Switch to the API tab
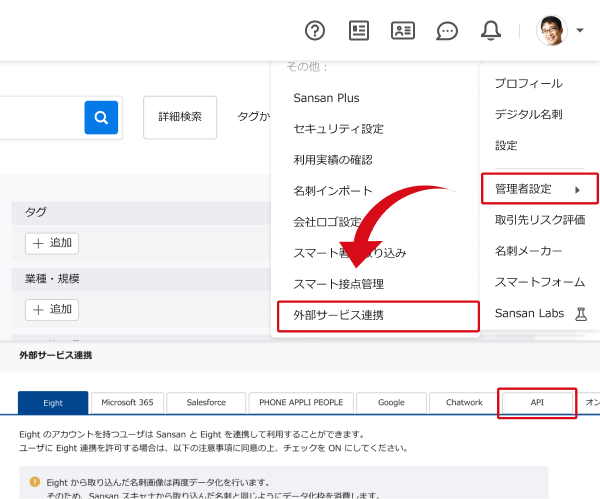600x499 pixels. pos(537,402)
